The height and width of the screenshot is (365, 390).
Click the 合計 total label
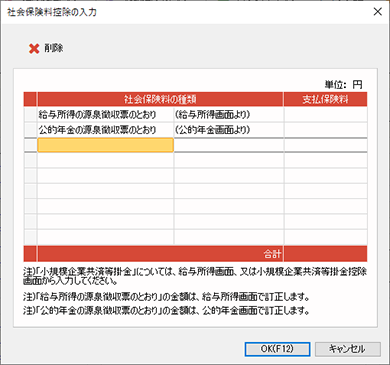[x=272, y=254]
